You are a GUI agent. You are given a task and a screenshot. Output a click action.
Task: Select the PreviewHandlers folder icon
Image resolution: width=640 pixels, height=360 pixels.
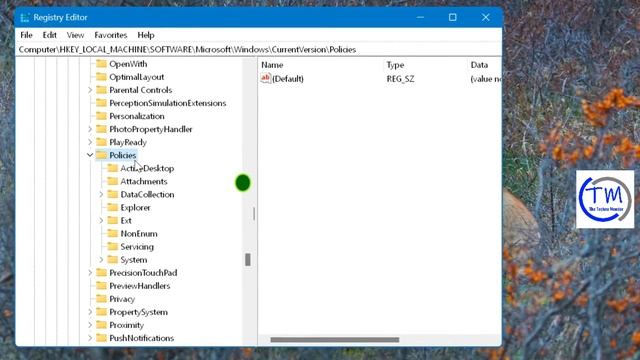coord(101,286)
